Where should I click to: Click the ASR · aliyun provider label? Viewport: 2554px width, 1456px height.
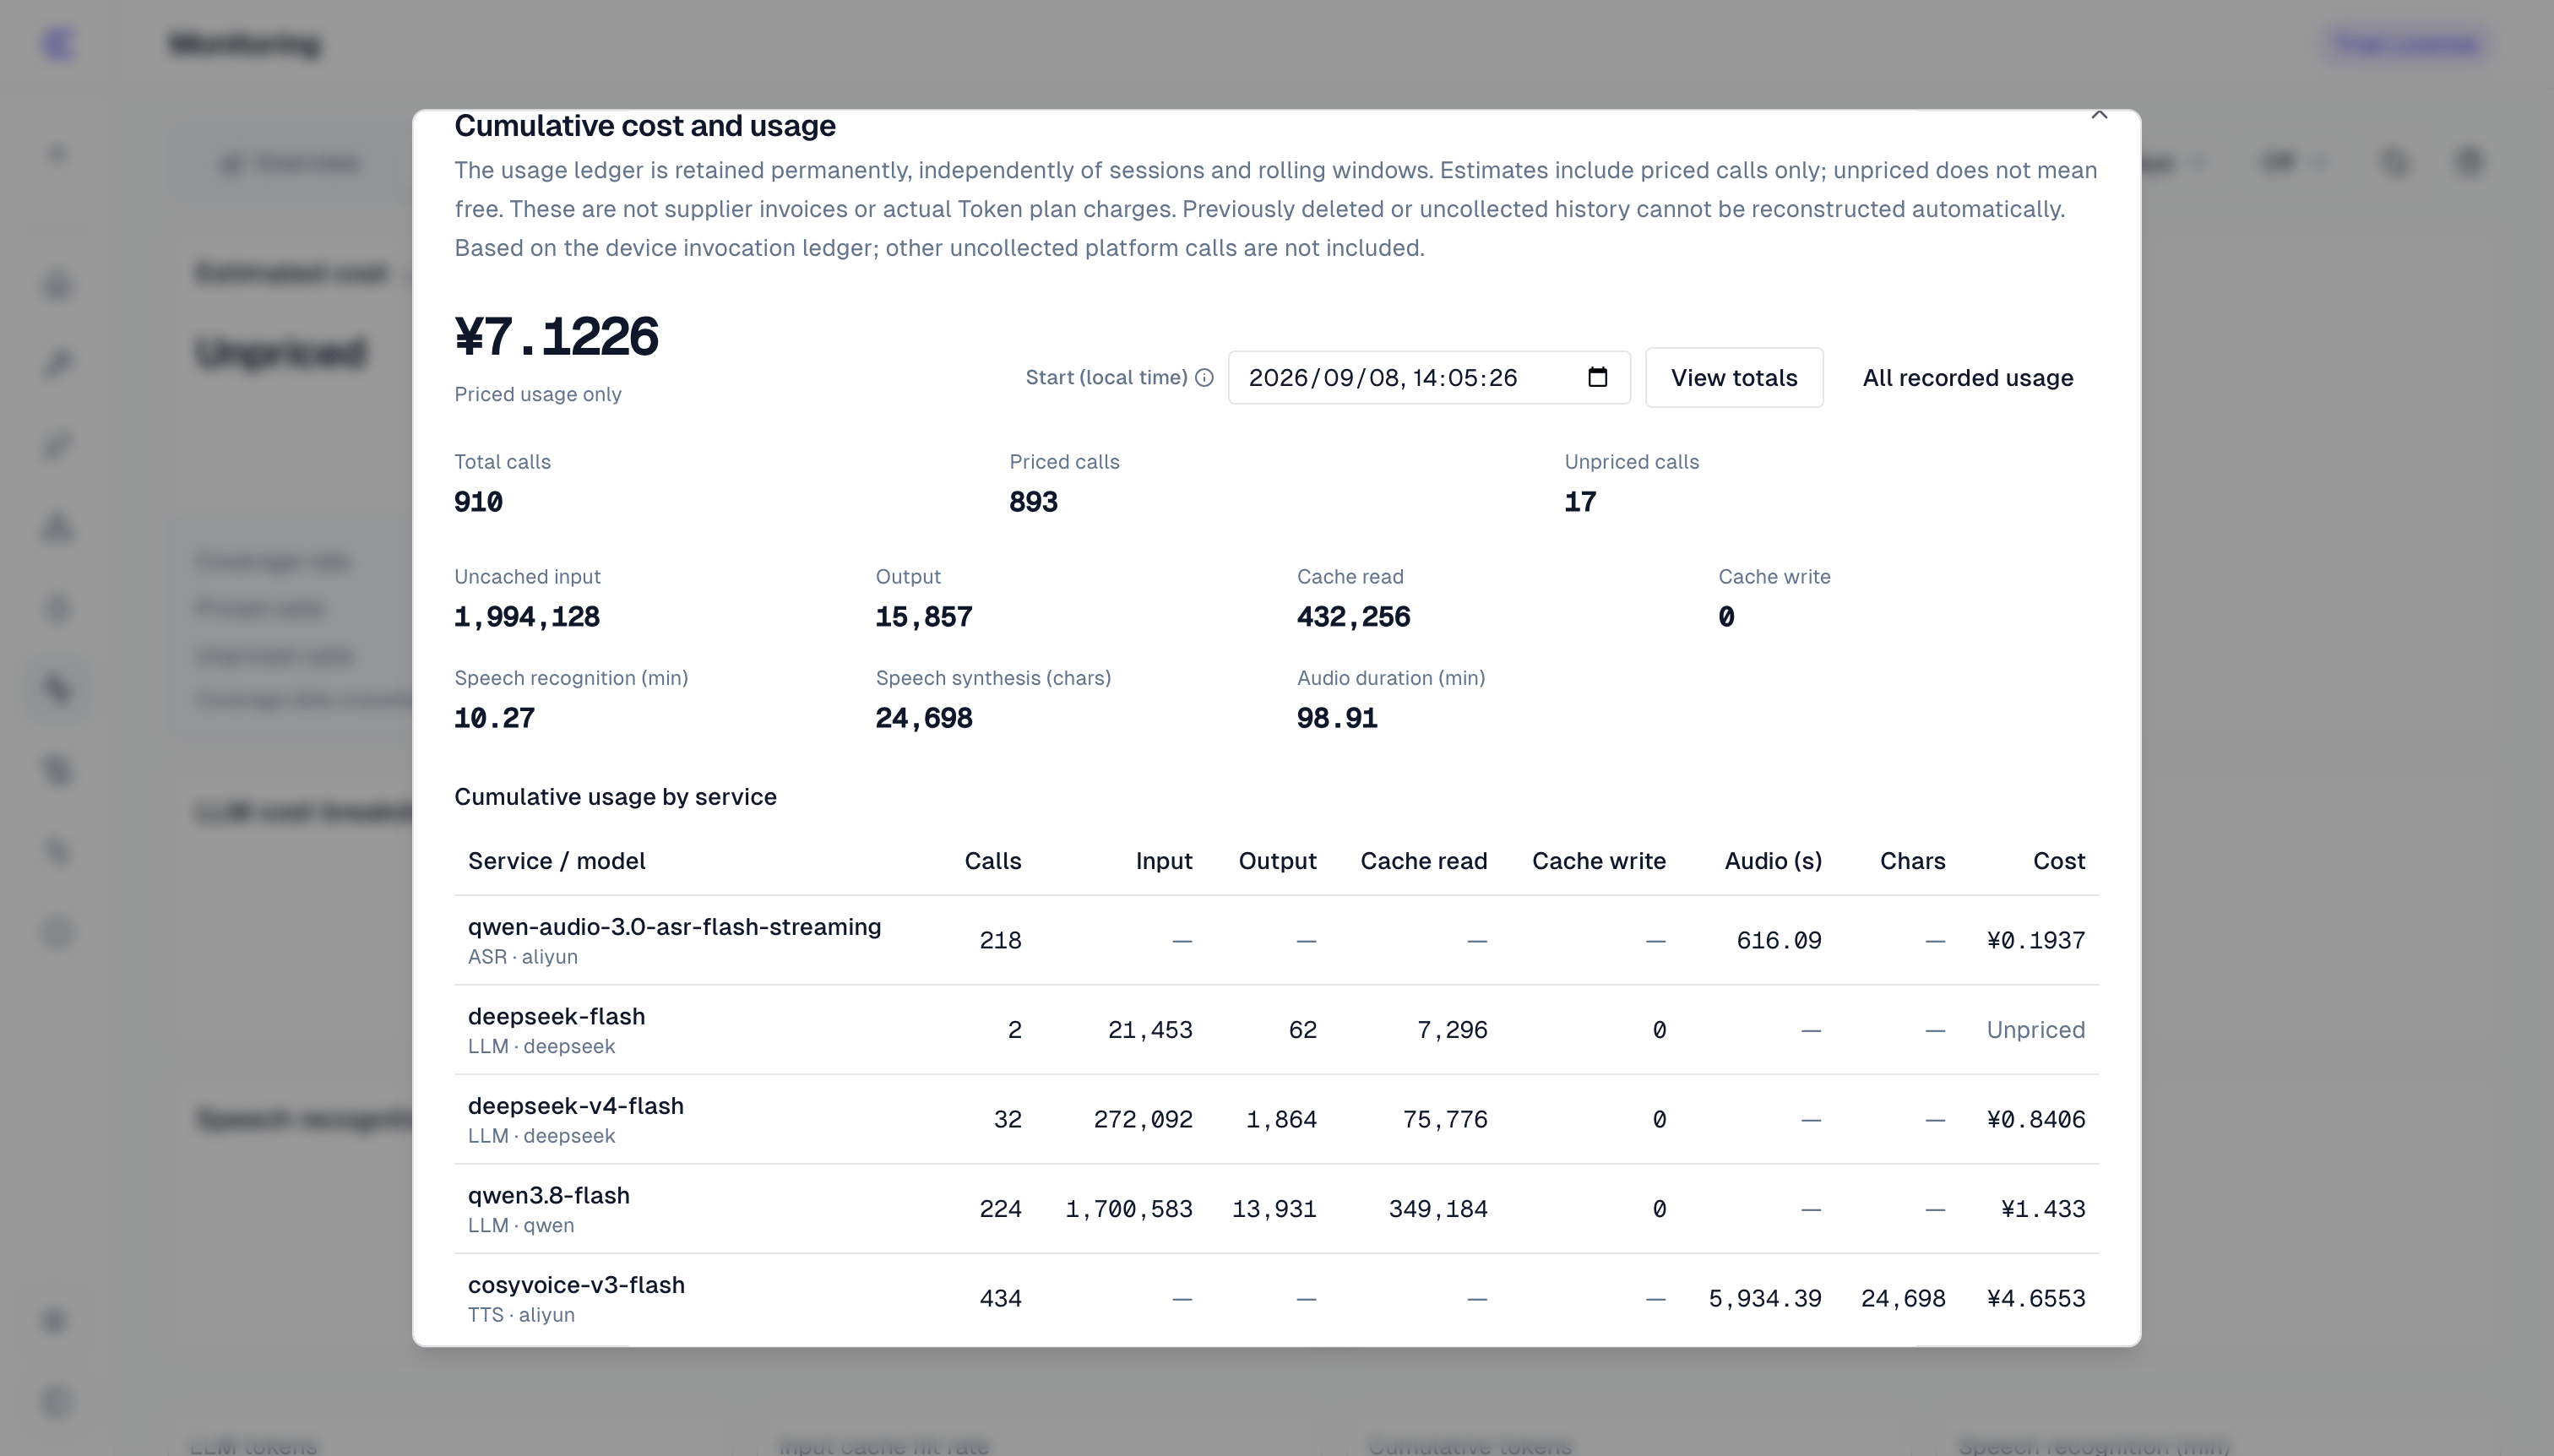click(x=522, y=957)
